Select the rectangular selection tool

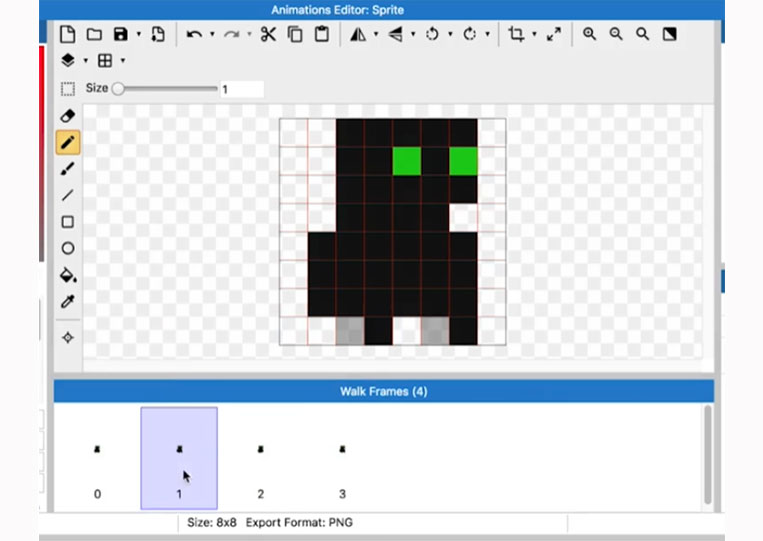coord(68,89)
